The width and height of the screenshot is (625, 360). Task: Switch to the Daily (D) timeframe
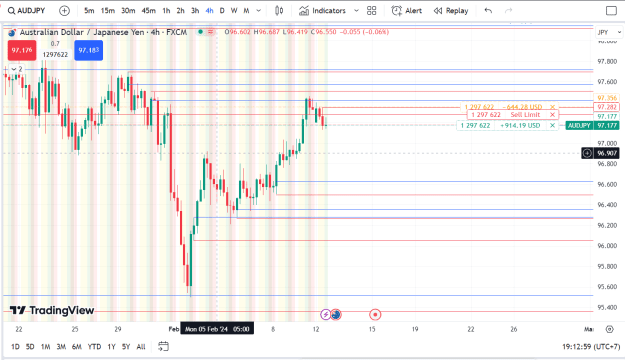point(222,11)
